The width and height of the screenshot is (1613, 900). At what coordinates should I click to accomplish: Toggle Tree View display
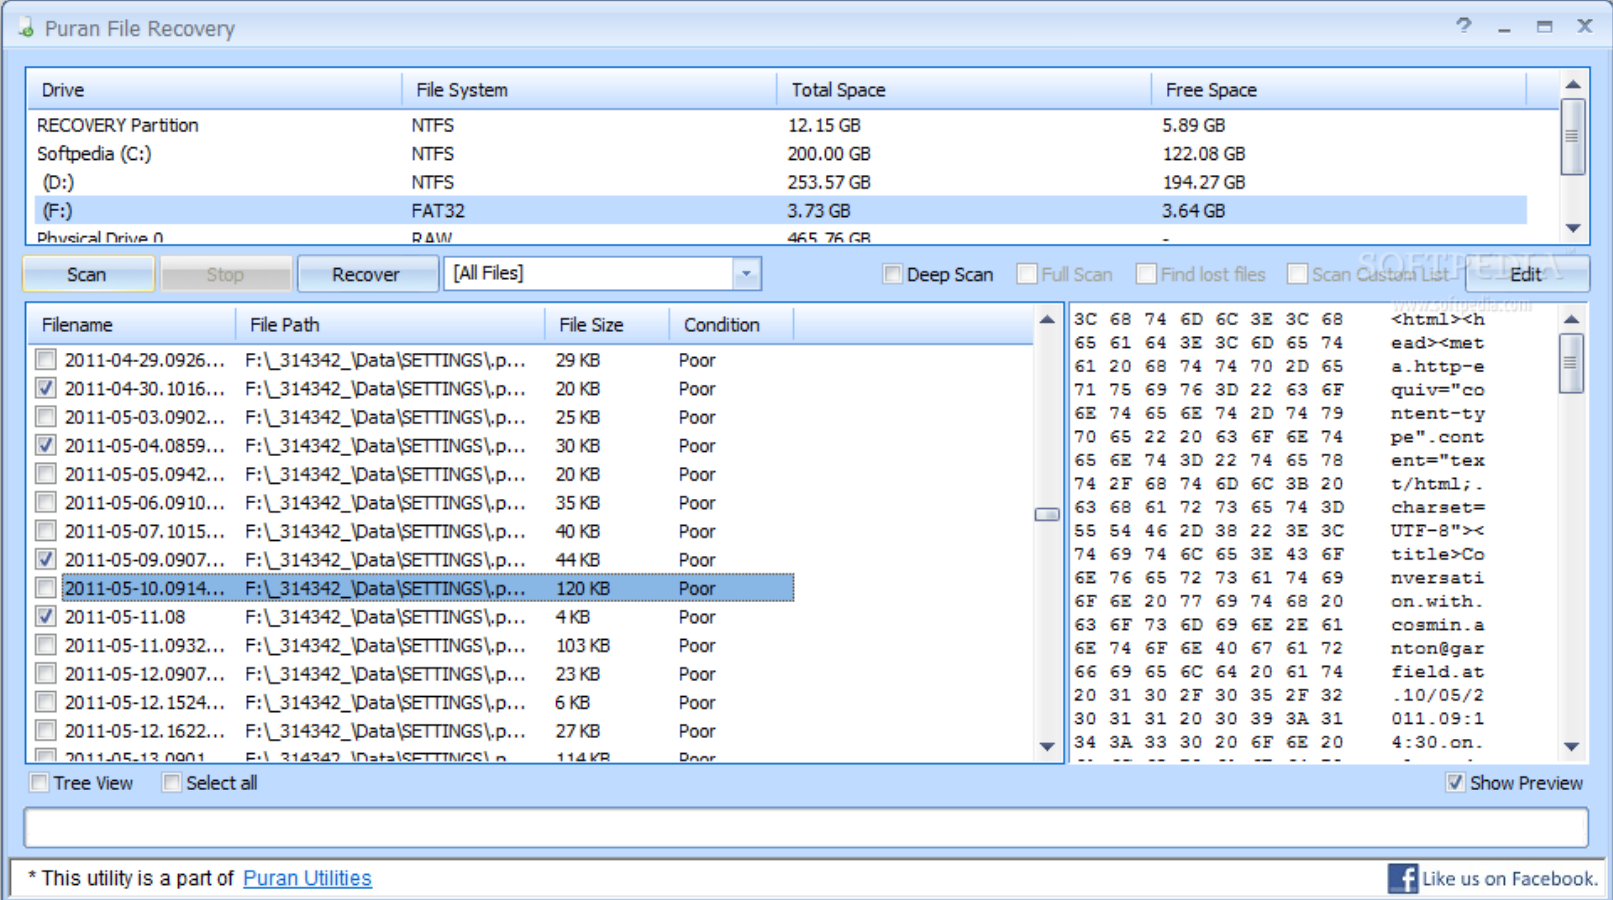(x=38, y=783)
